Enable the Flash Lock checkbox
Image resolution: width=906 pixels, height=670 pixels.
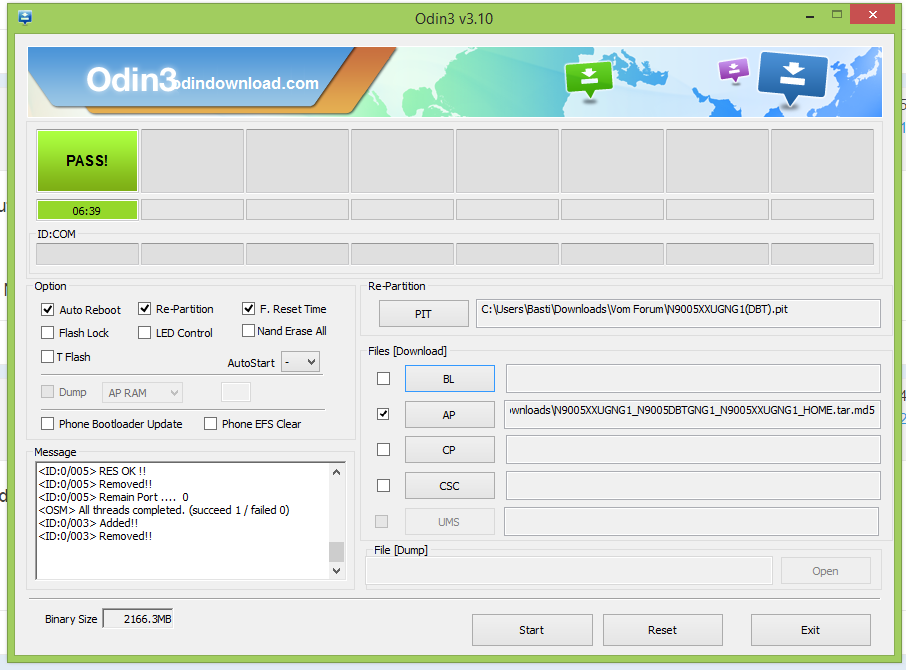pyautogui.click(x=47, y=333)
